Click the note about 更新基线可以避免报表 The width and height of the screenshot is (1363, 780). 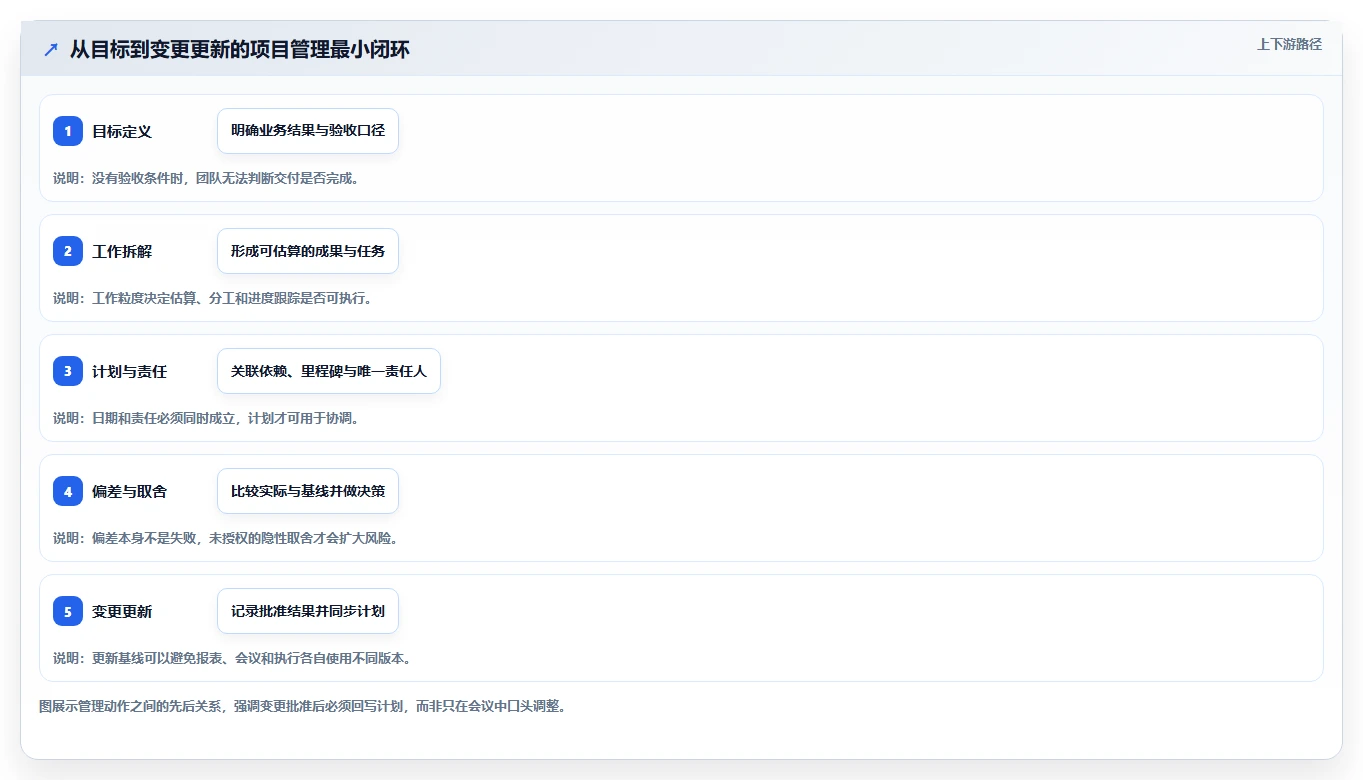point(232,658)
